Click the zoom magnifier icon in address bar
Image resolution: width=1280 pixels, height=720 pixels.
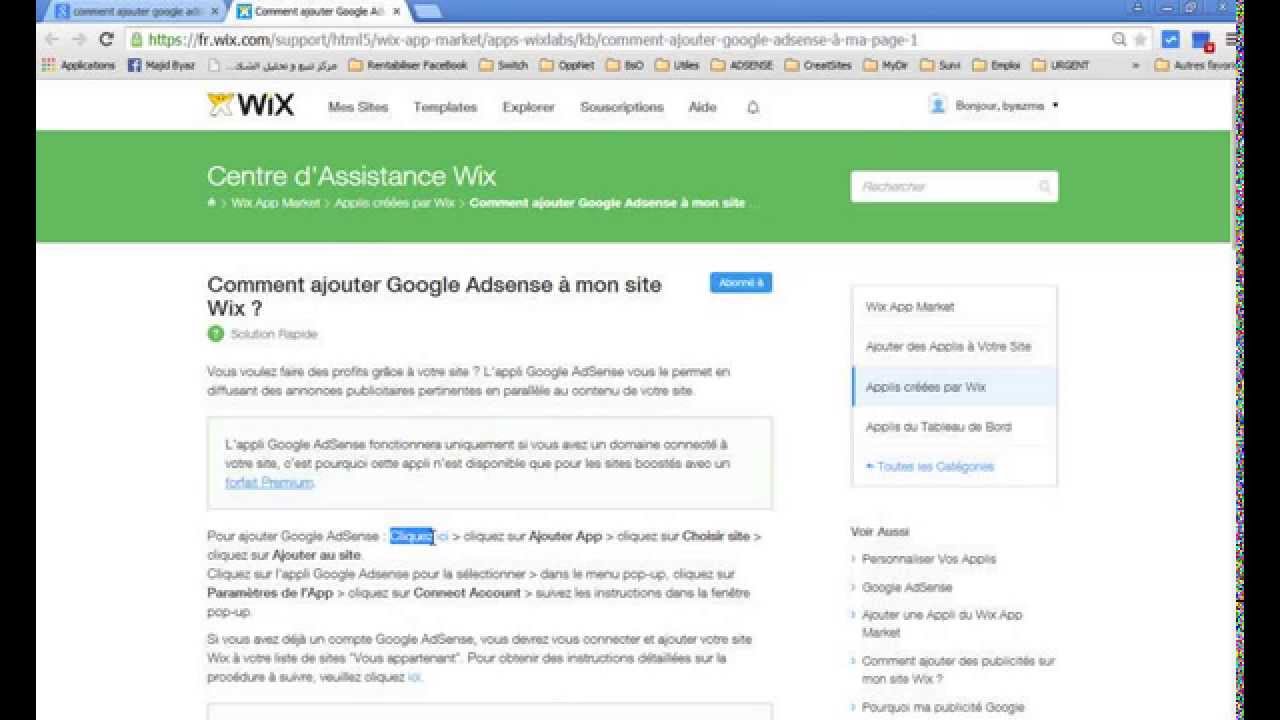coord(1119,40)
